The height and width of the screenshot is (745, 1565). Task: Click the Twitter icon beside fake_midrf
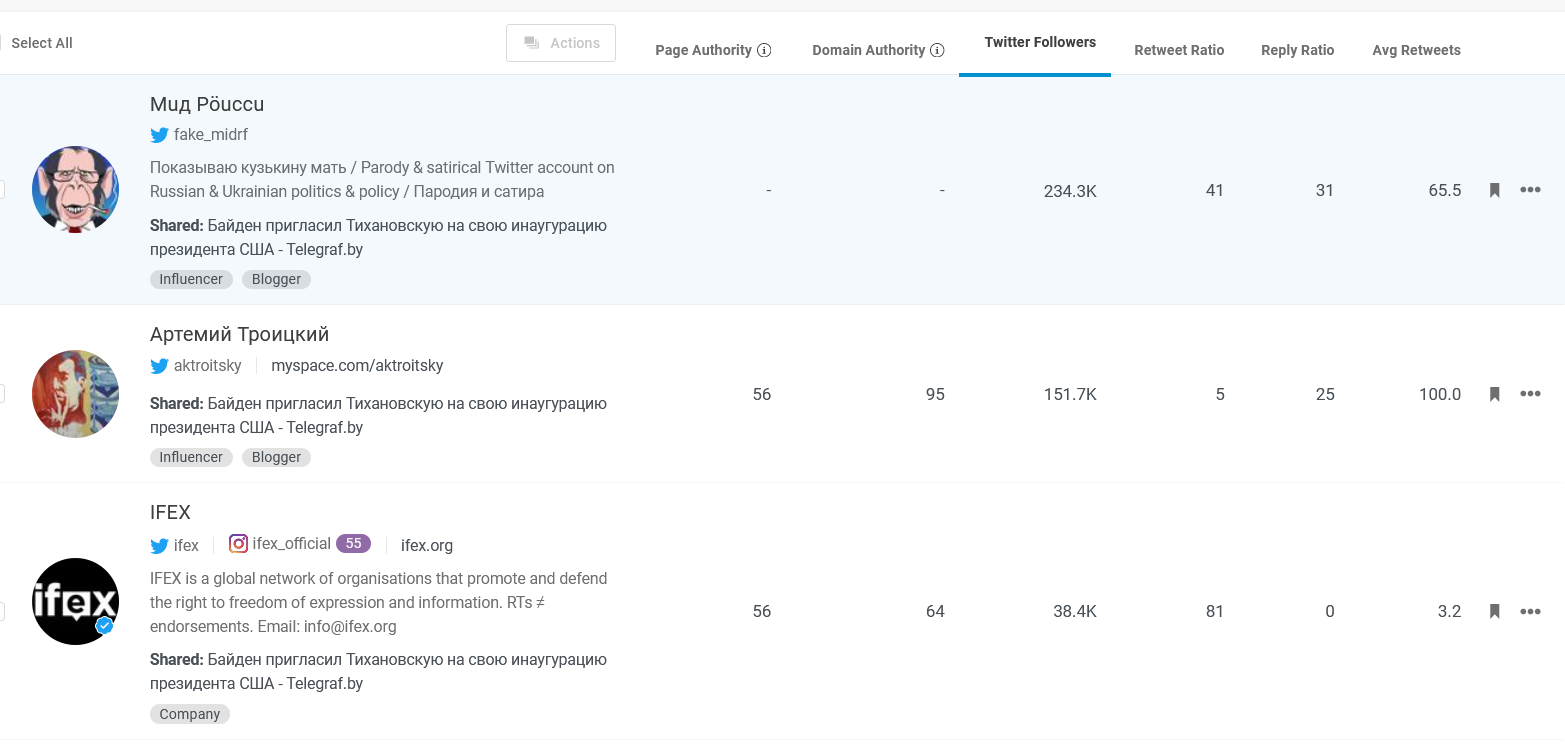pos(159,135)
